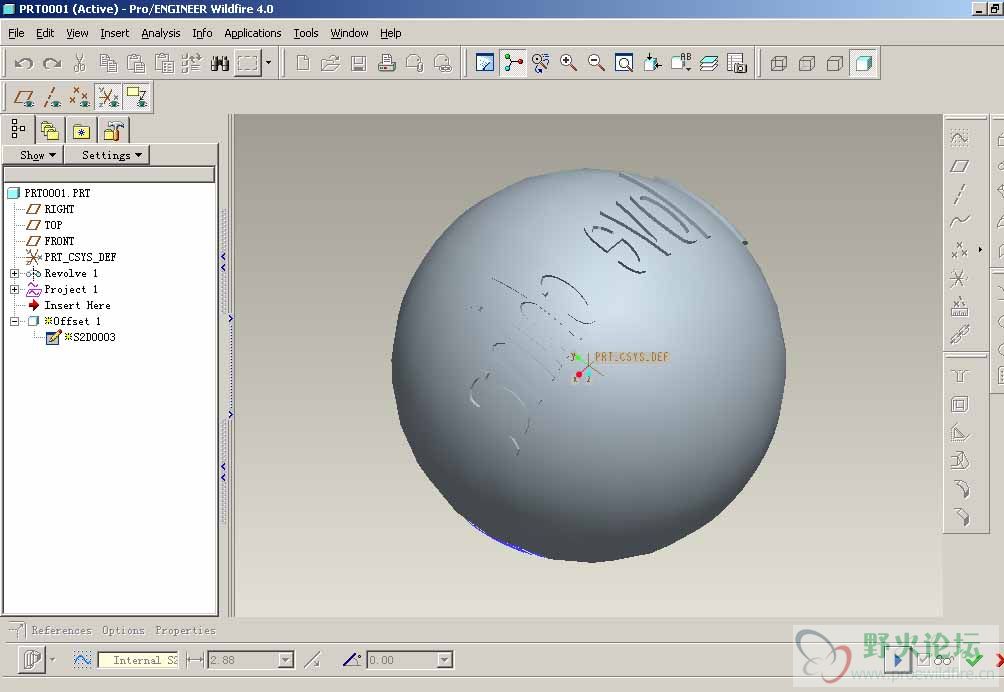Select the Coordinate System tool in right toolbar
The height and width of the screenshot is (692, 1004).
pyautogui.click(x=959, y=278)
